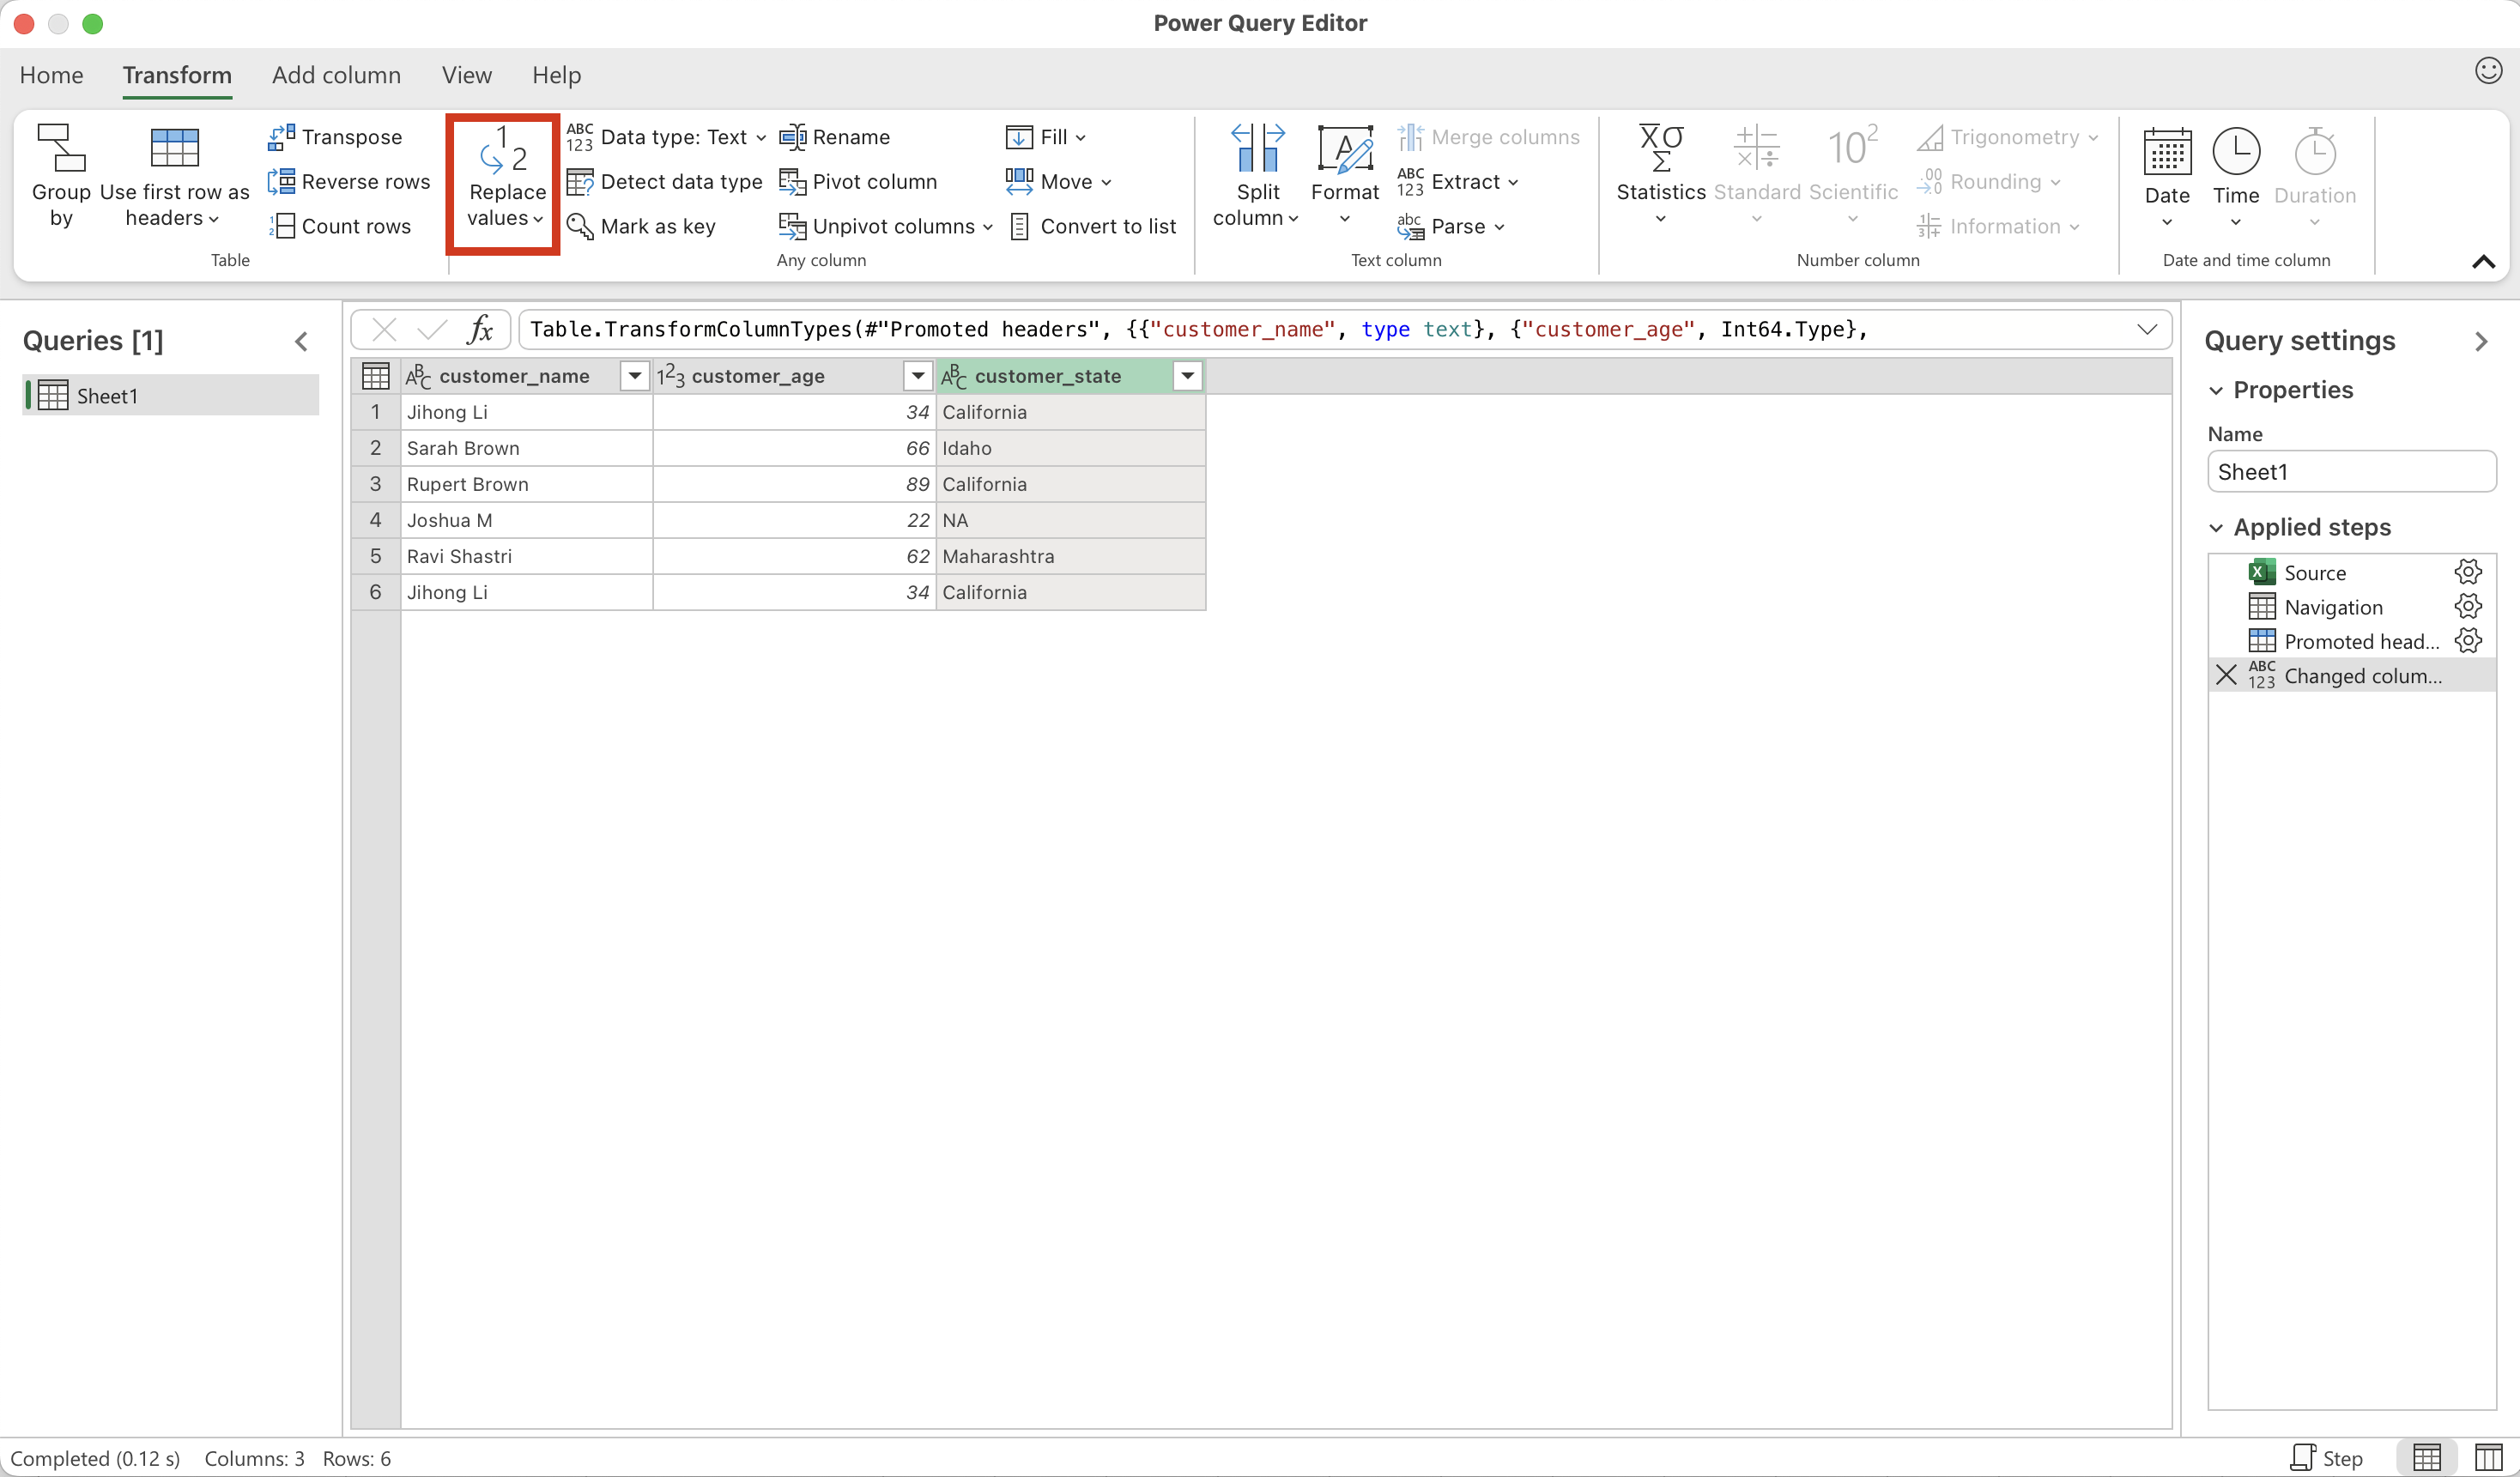Delete the Changed column type step

click(2225, 675)
